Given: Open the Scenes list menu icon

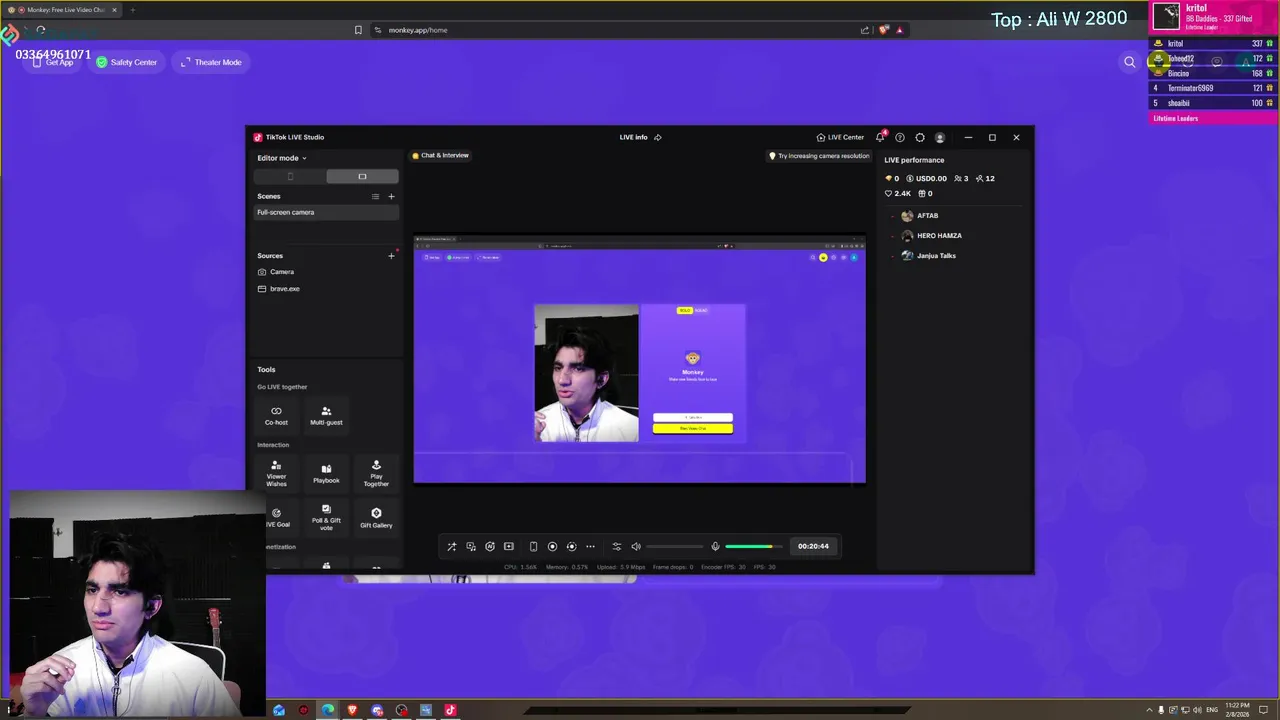Looking at the screenshot, I should [x=375, y=197].
